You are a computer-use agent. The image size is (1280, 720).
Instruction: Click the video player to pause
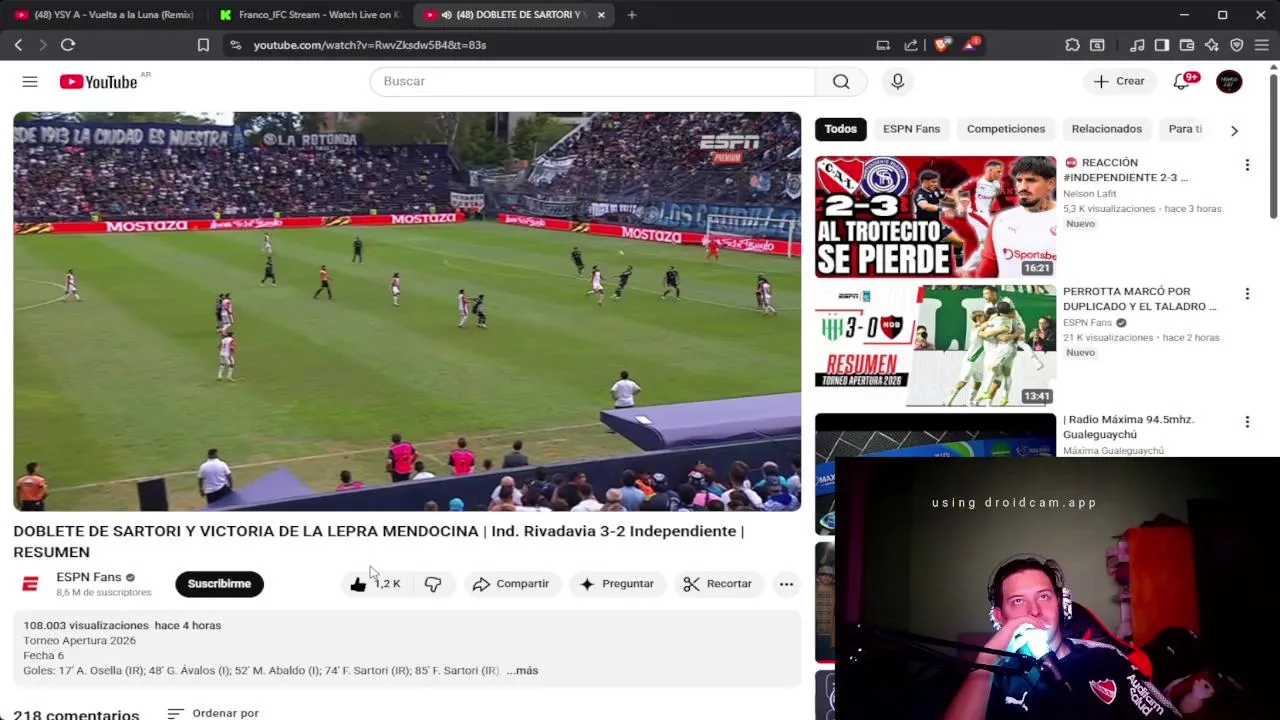(x=407, y=311)
